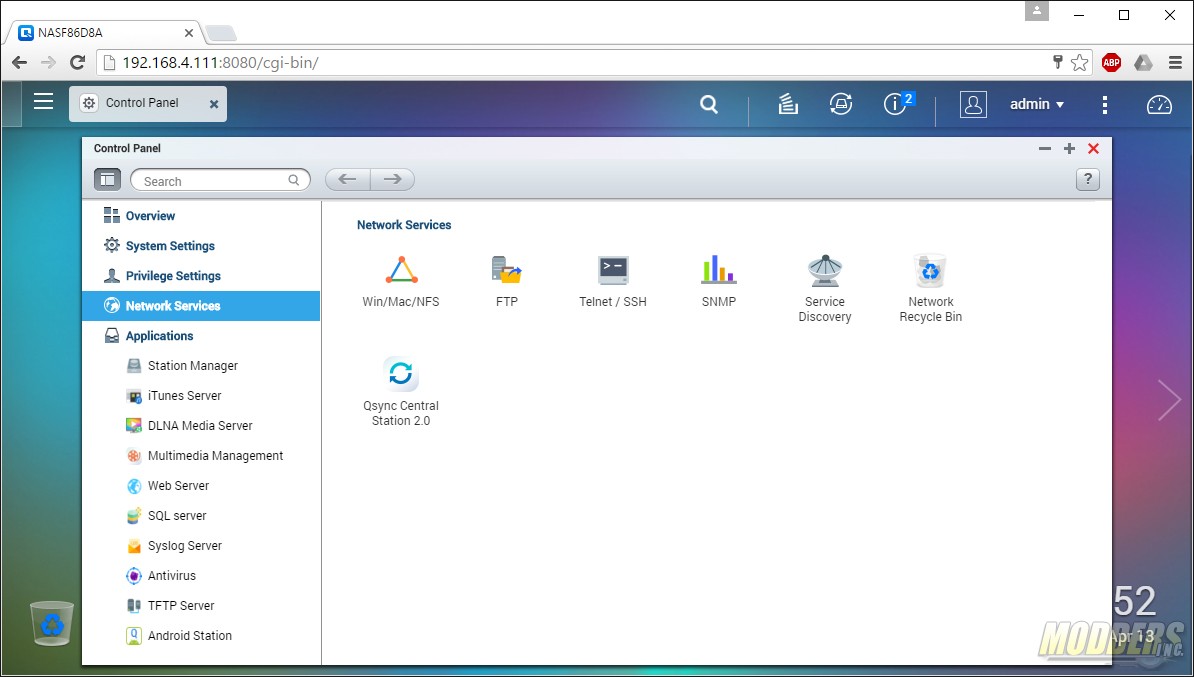Open event notifications with badge 2

(897, 103)
